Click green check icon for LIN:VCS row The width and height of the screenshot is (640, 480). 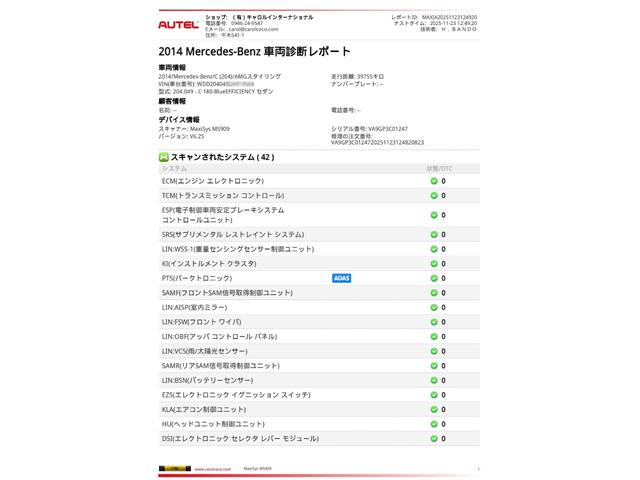(434, 351)
